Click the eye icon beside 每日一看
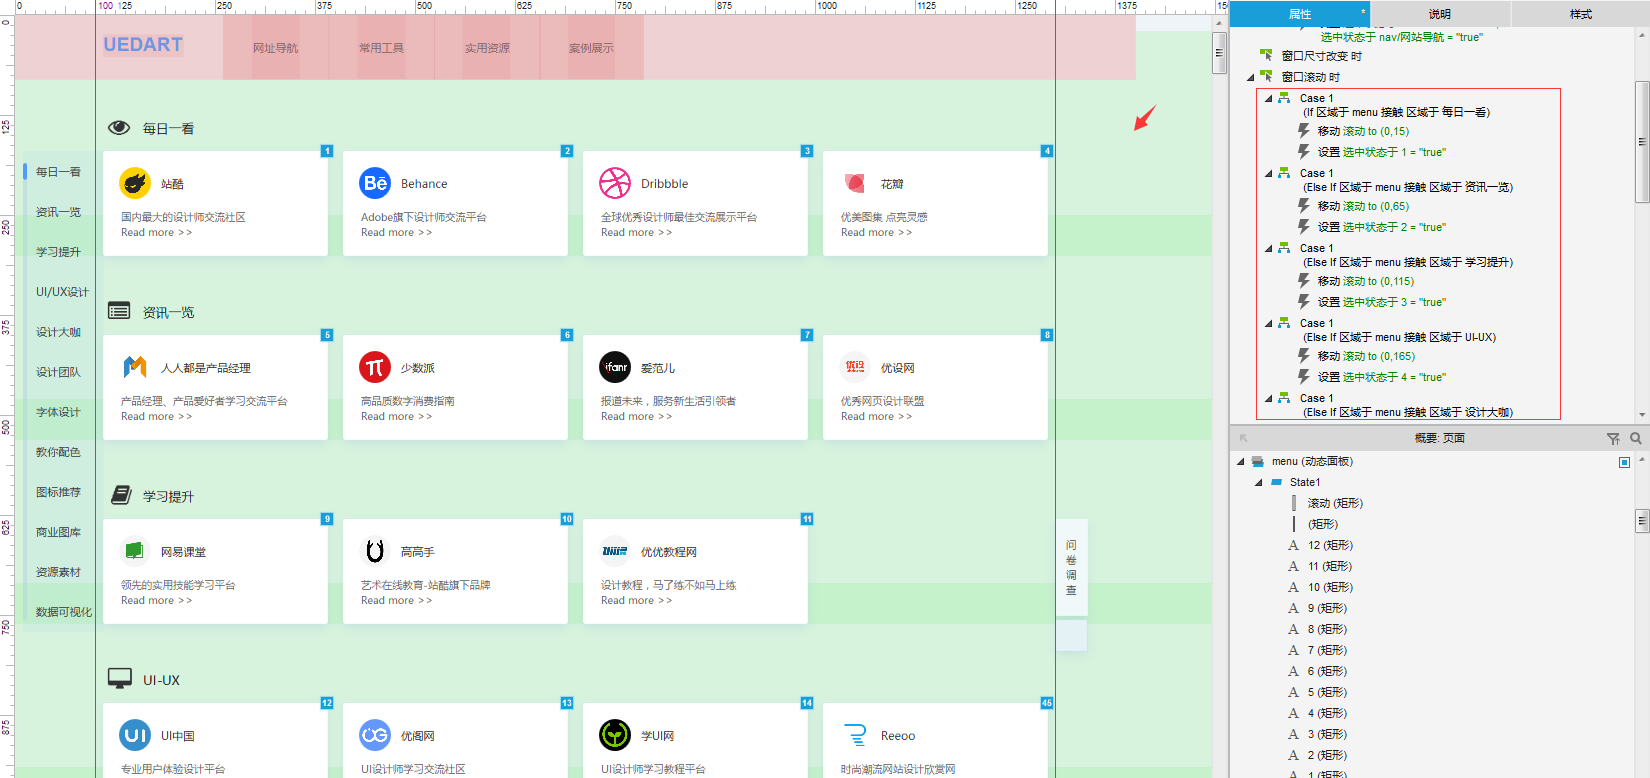 point(119,128)
